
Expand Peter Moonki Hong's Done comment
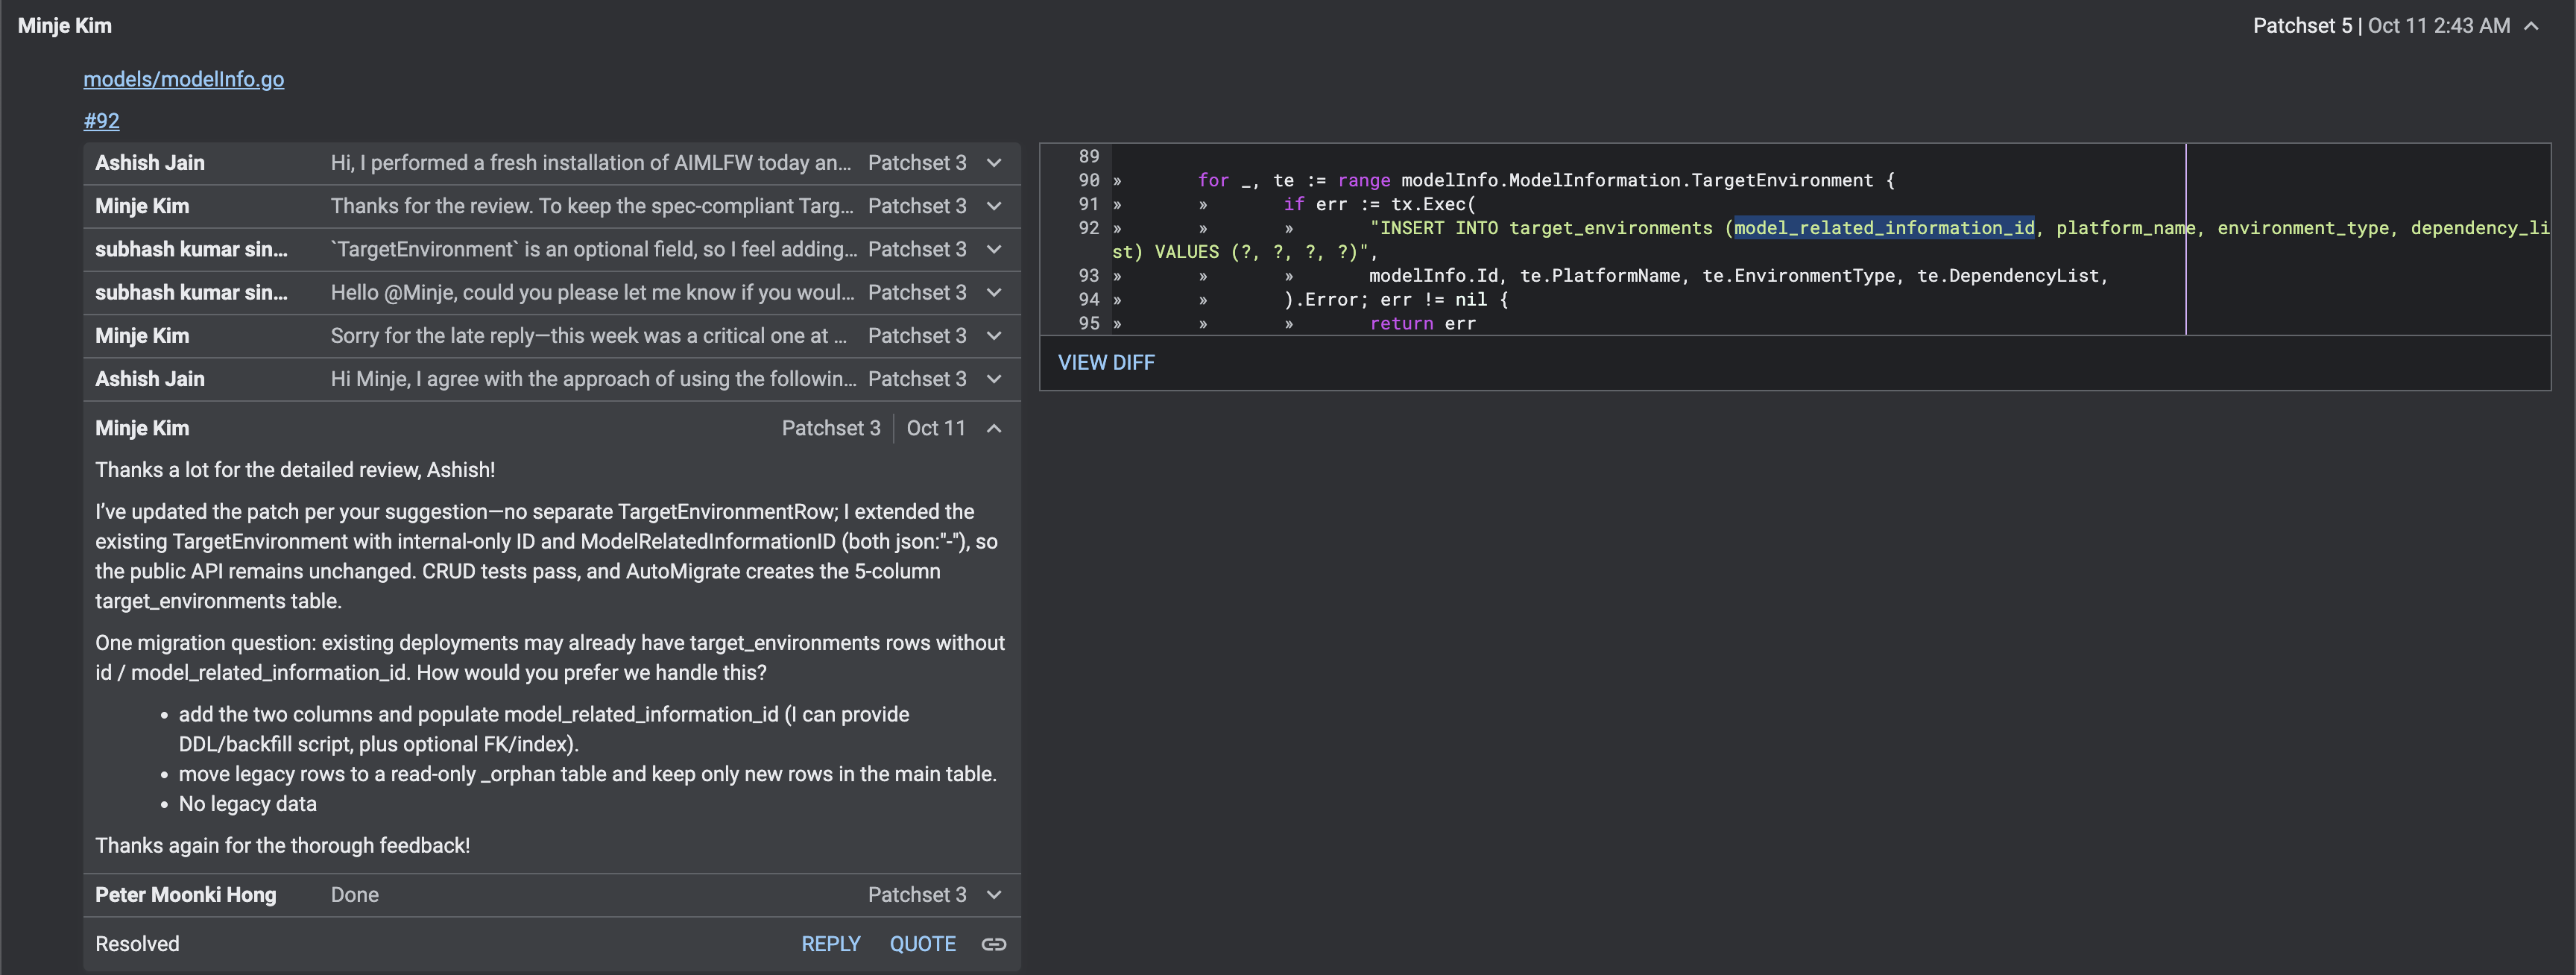(994, 895)
